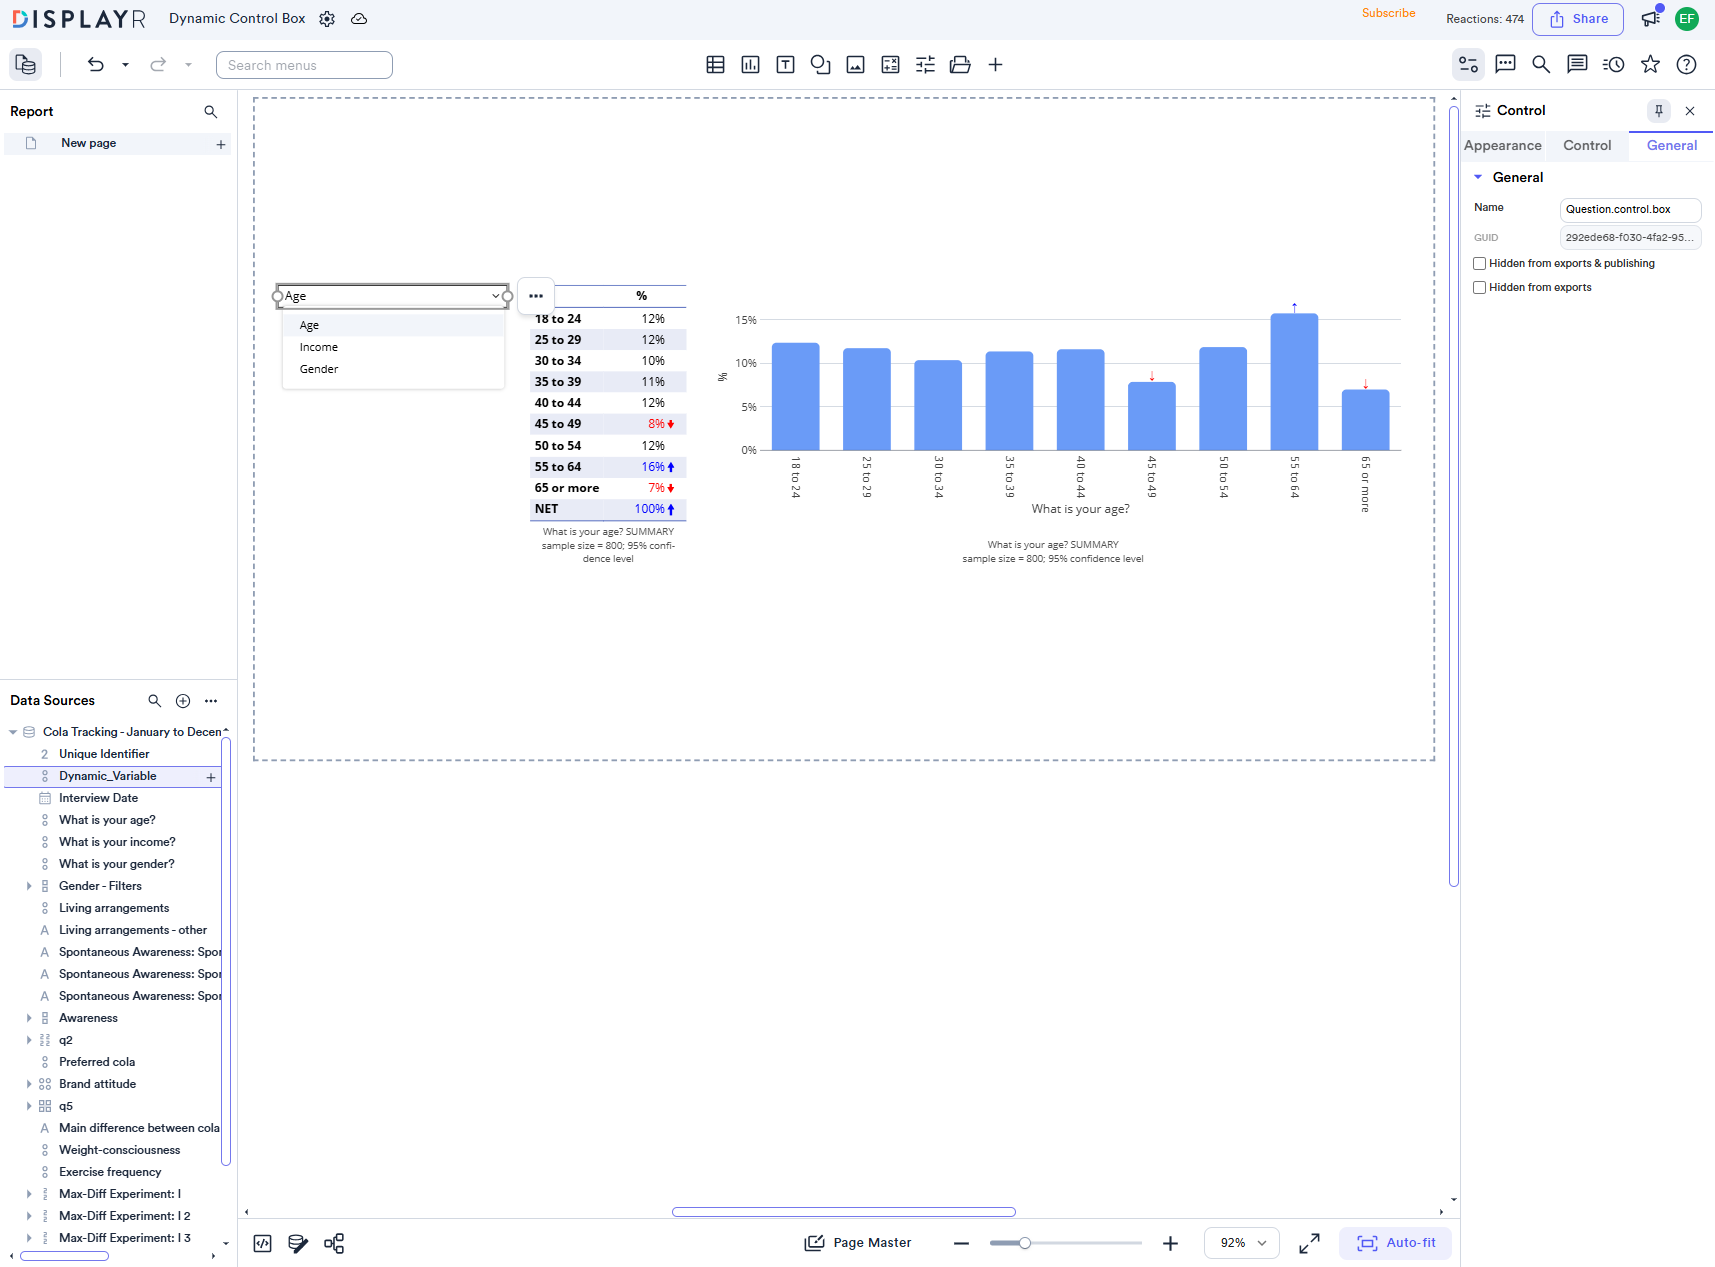The image size is (1715, 1267).
Task: Click the Auto-fit button
Action: tap(1395, 1243)
